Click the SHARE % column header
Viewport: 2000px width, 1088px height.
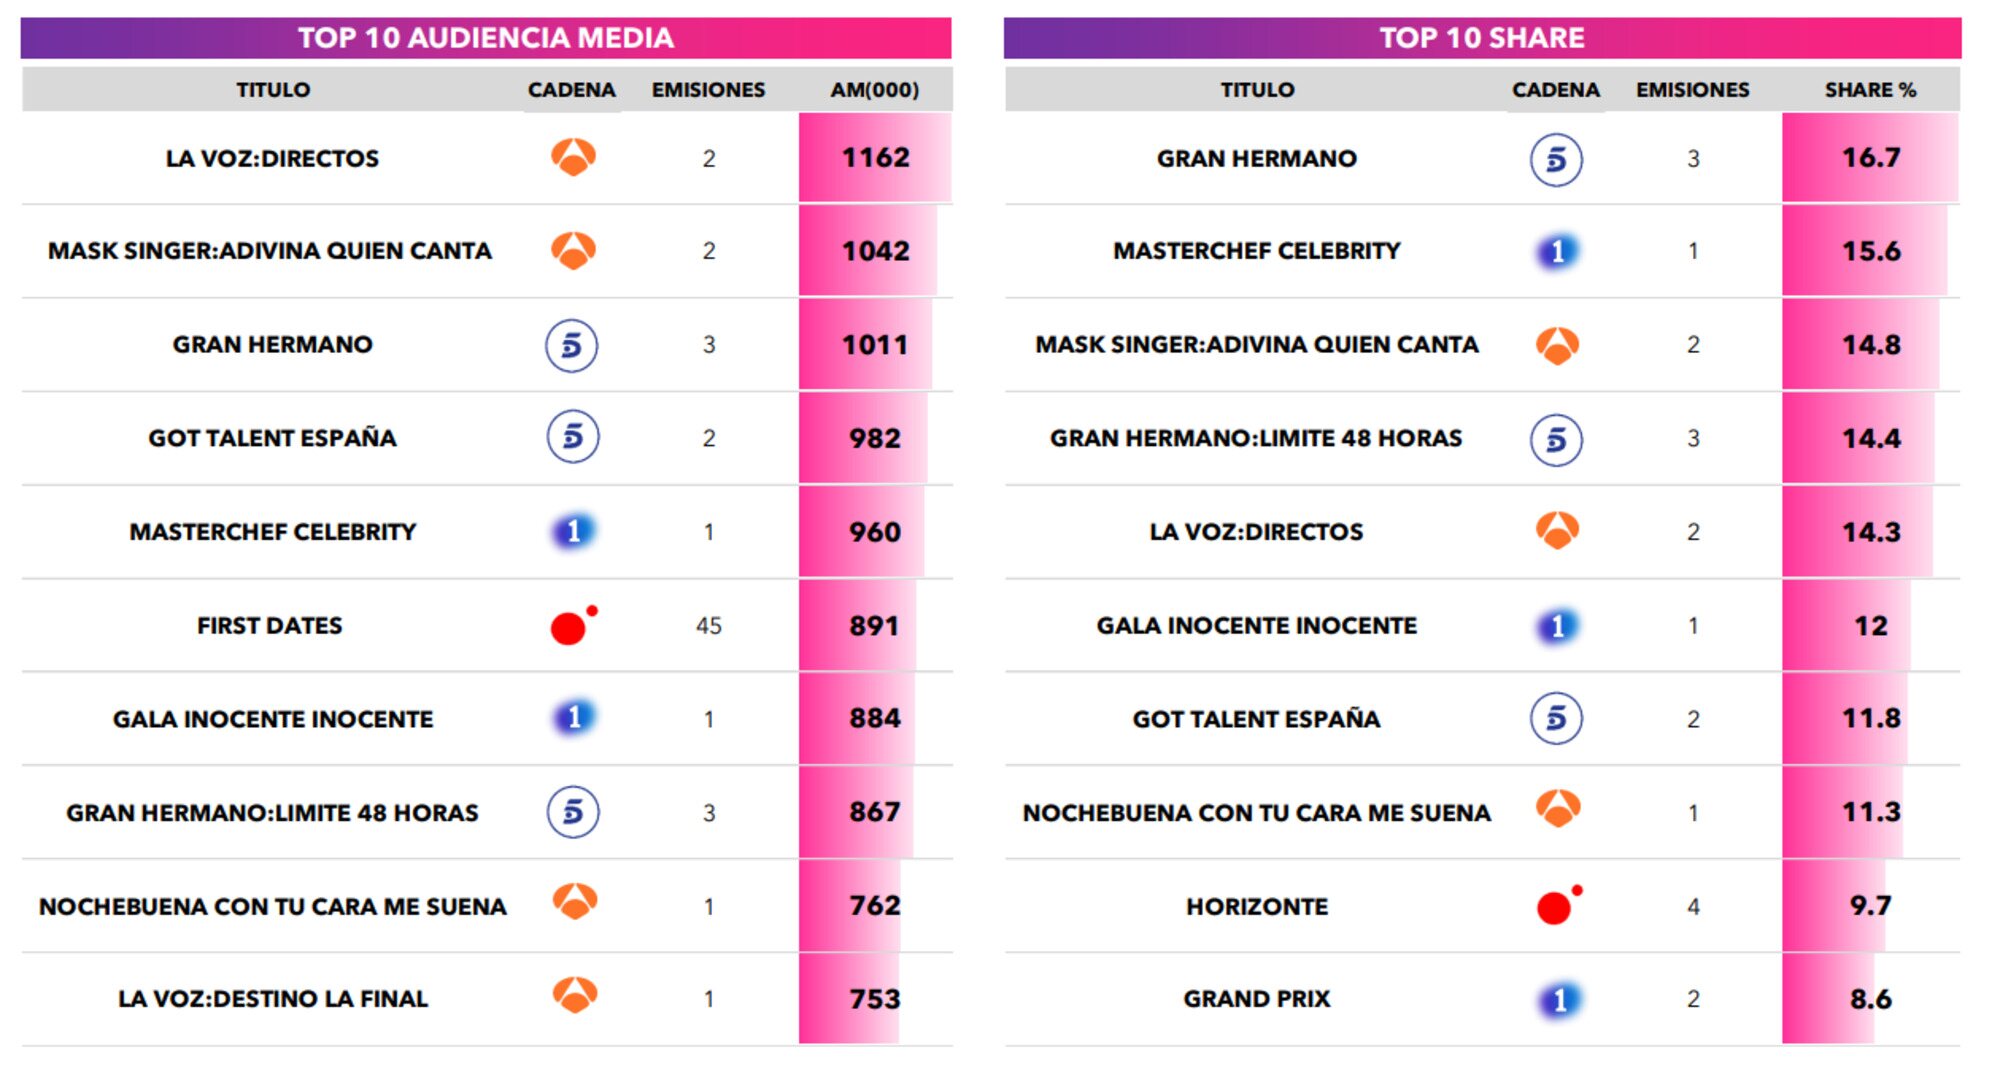[1870, 90]
